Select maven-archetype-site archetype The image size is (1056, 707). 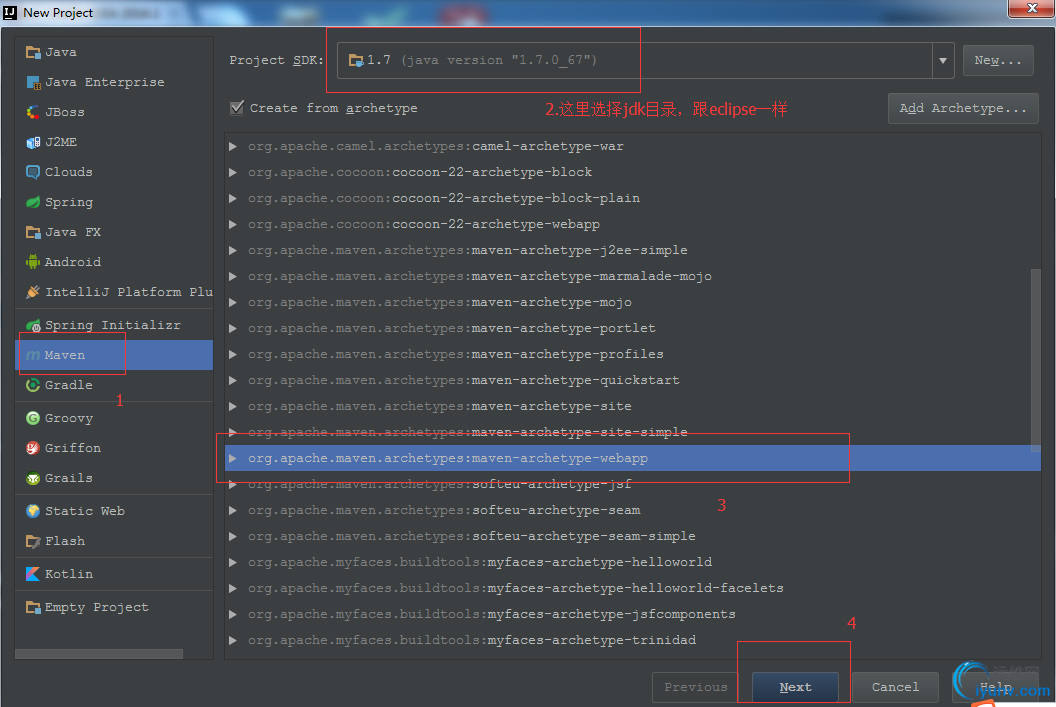[x=632, y=407]
